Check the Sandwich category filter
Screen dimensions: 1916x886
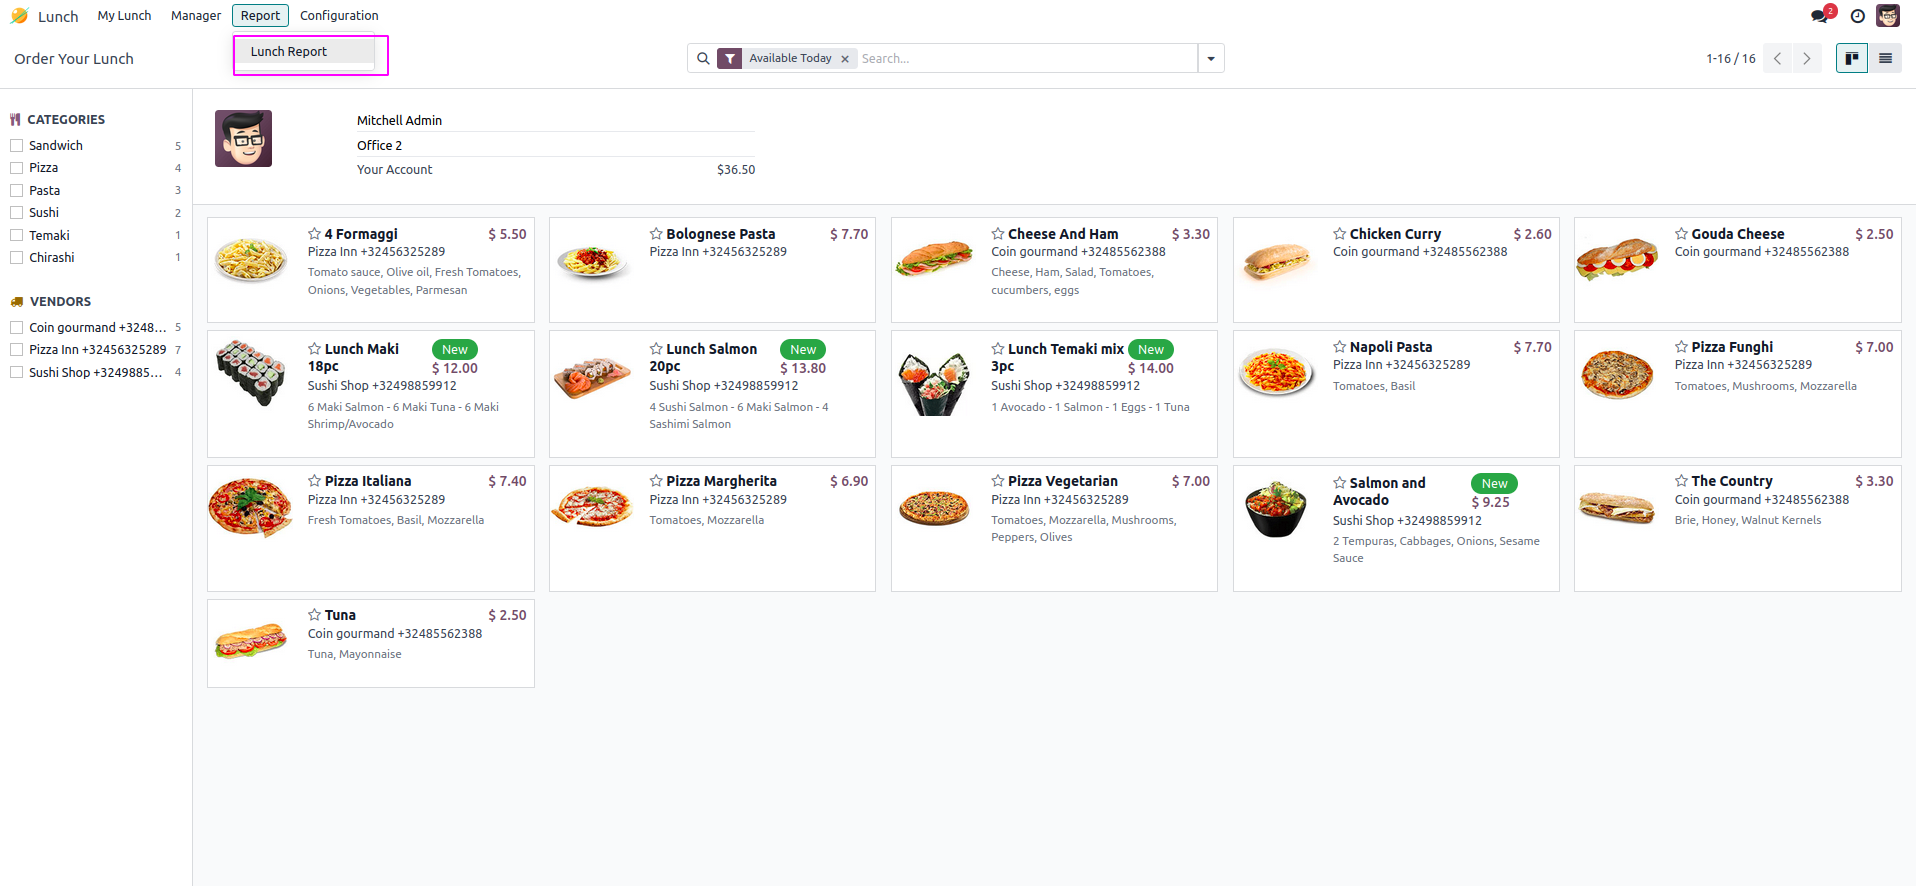[x=17, y=146]
